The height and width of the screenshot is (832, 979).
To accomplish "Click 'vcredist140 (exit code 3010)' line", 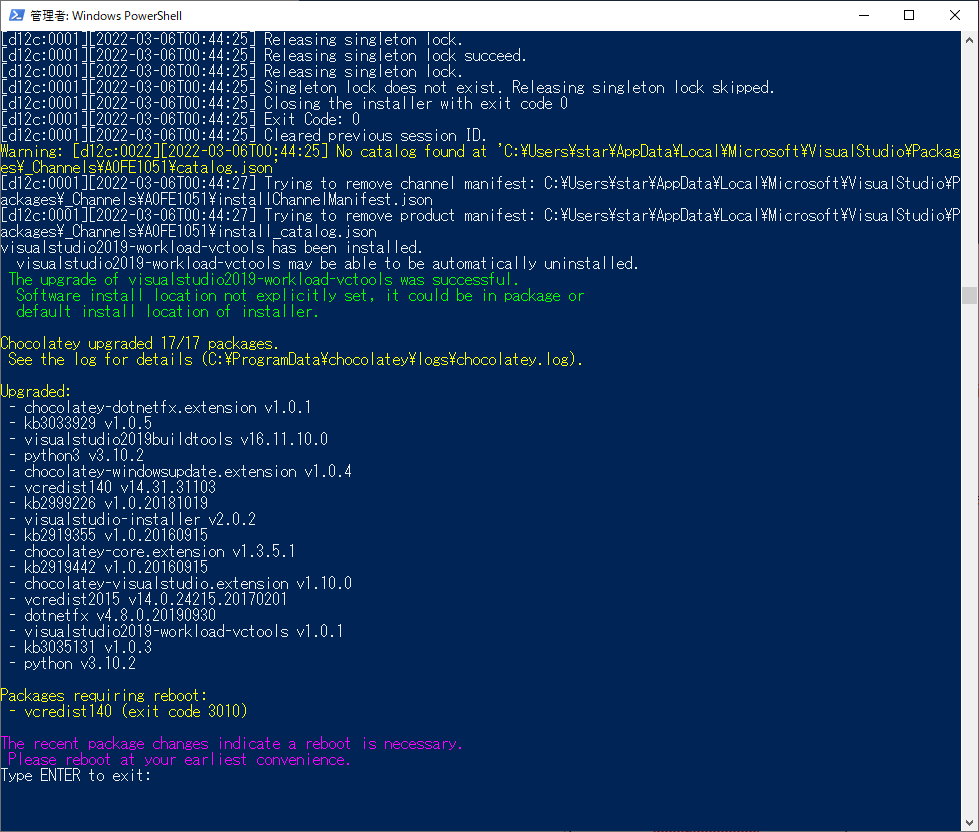I will coord(136,712).
